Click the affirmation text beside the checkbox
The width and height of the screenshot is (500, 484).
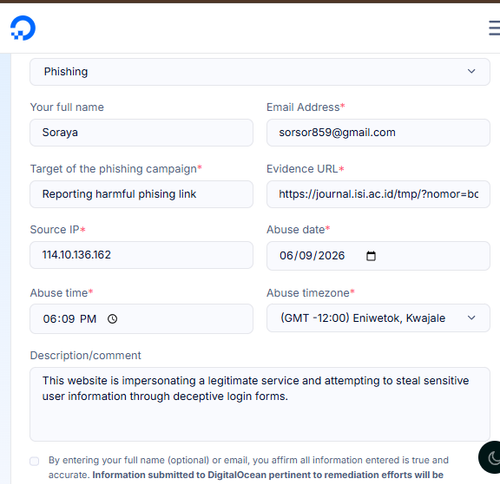(248, 467)
